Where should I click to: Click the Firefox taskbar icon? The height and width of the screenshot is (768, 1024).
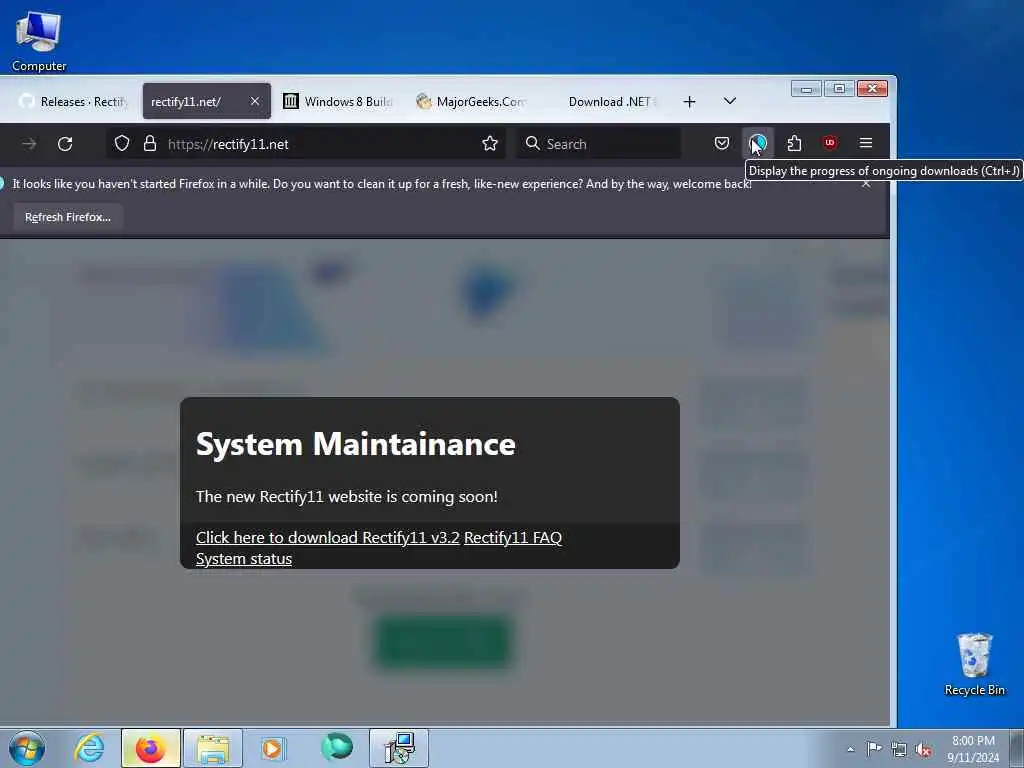151,748
